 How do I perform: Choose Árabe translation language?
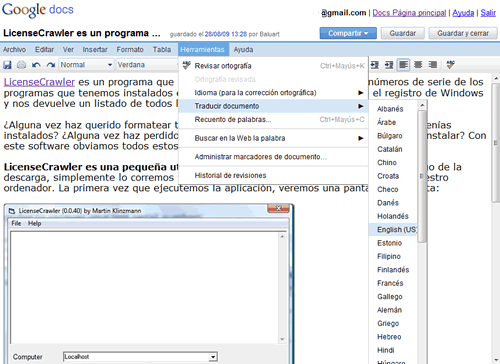pyautogui.click(x=393, y=122)
